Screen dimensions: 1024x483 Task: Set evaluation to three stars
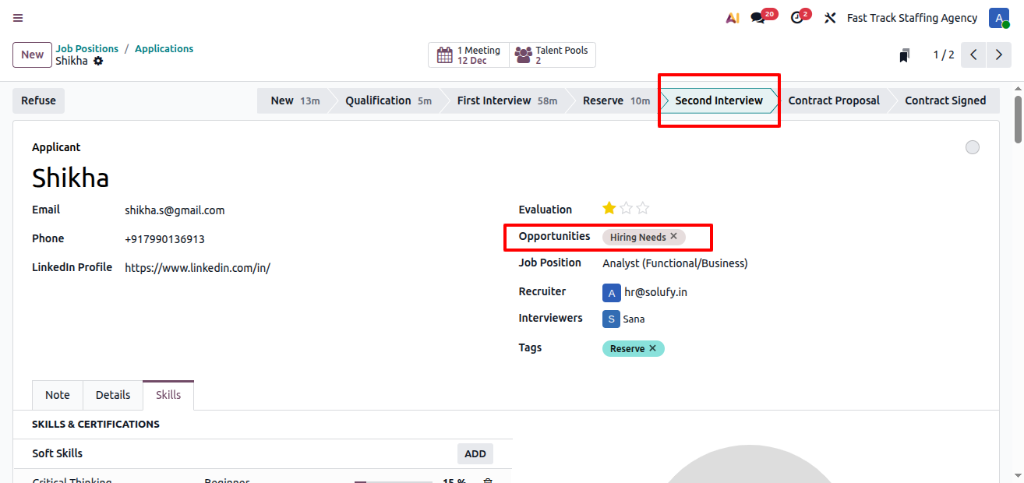[643, 209]
